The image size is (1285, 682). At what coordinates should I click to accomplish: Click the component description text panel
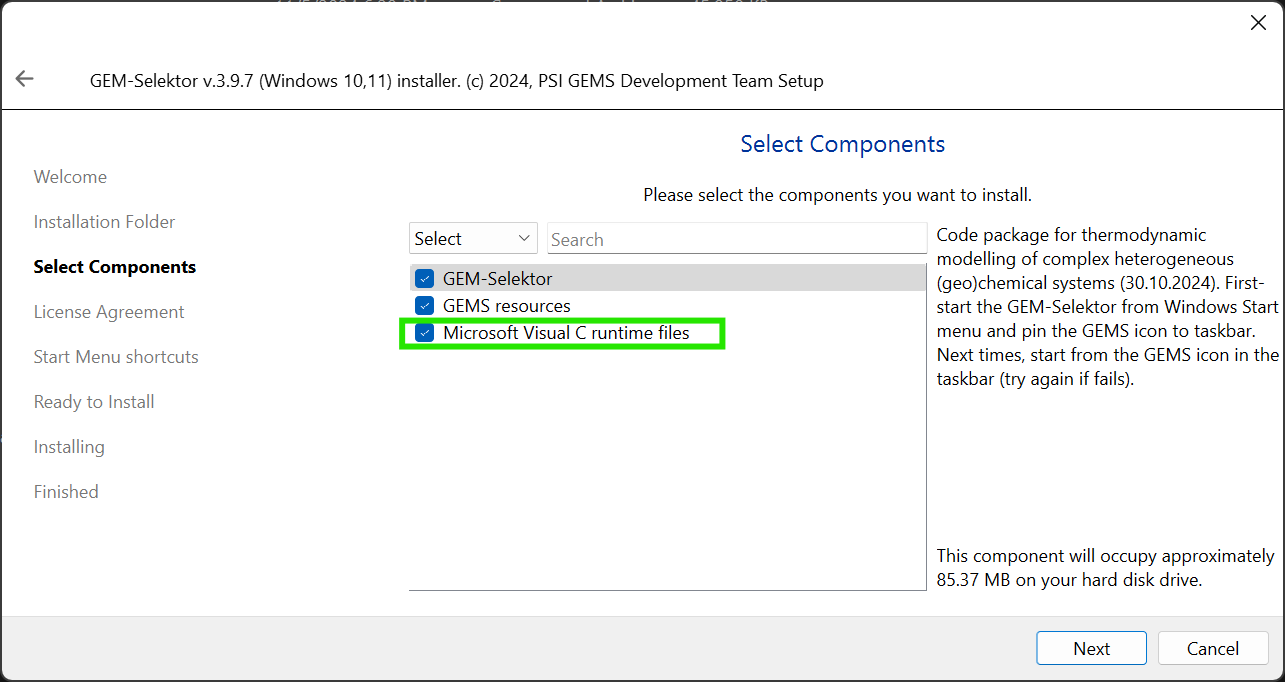coord(1107,307)
